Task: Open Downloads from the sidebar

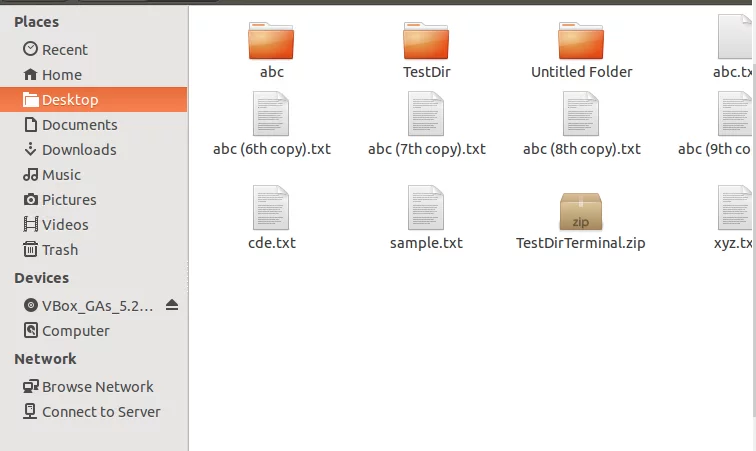Action: (x=79, y=149)
